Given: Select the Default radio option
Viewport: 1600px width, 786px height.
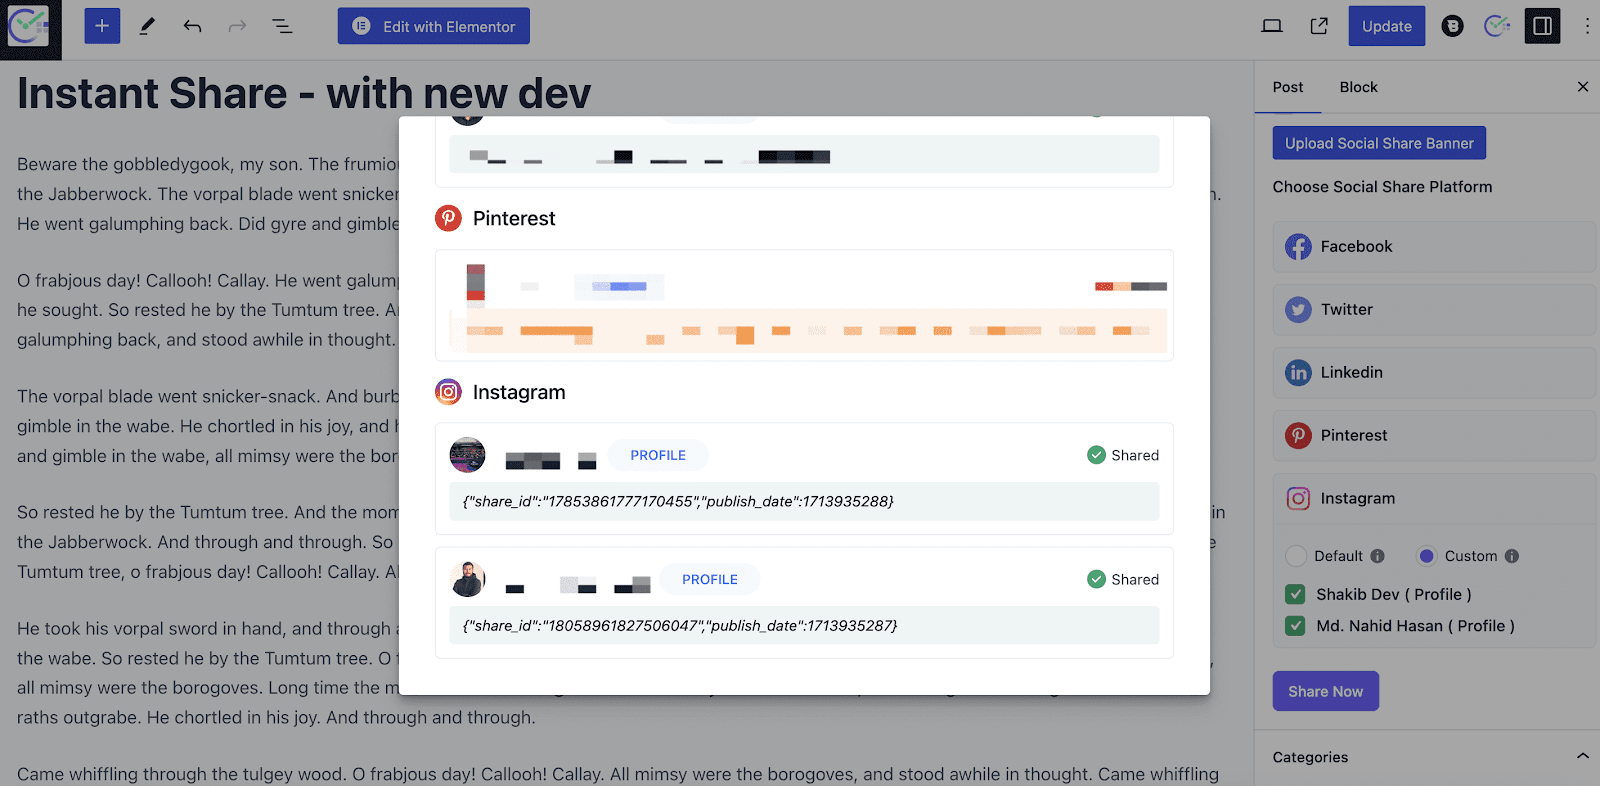Looking at the screenshot, I should click(1296, 556).
